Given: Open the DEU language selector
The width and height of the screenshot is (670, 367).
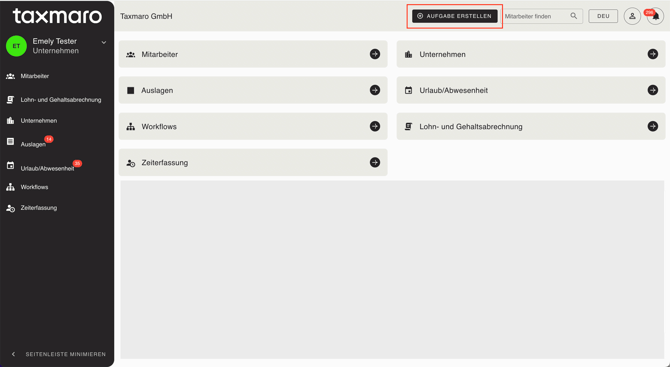Looking at the screenshot, I should (x=603, y=16).
